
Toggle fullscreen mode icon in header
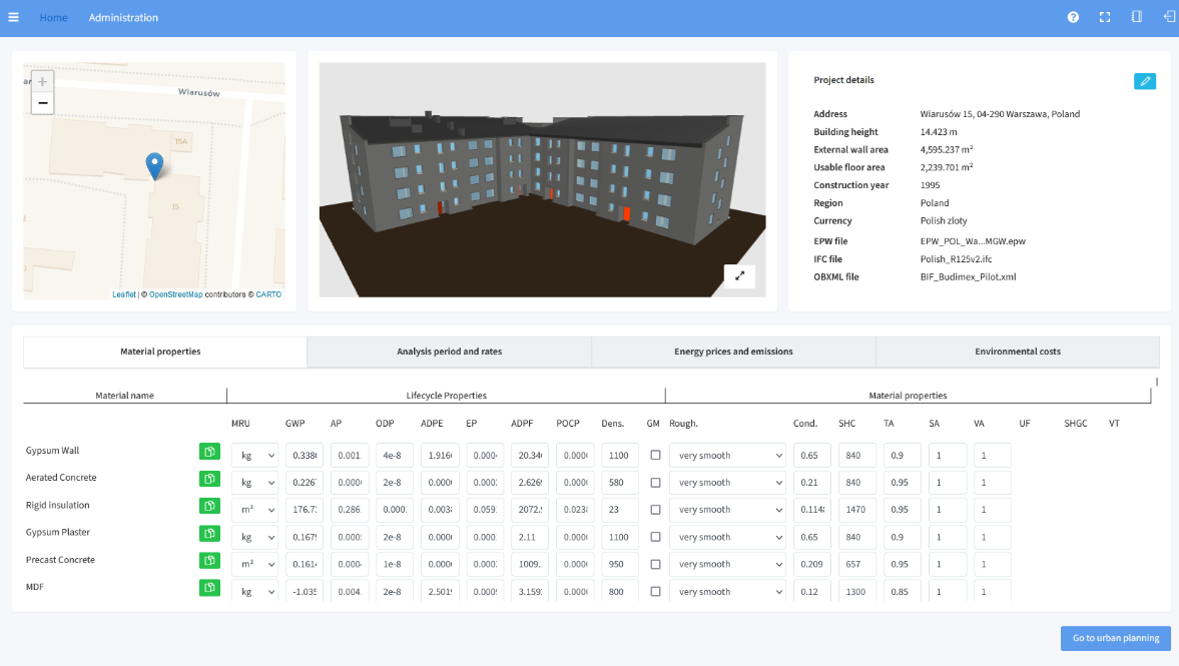click(x=1105, y=17)
